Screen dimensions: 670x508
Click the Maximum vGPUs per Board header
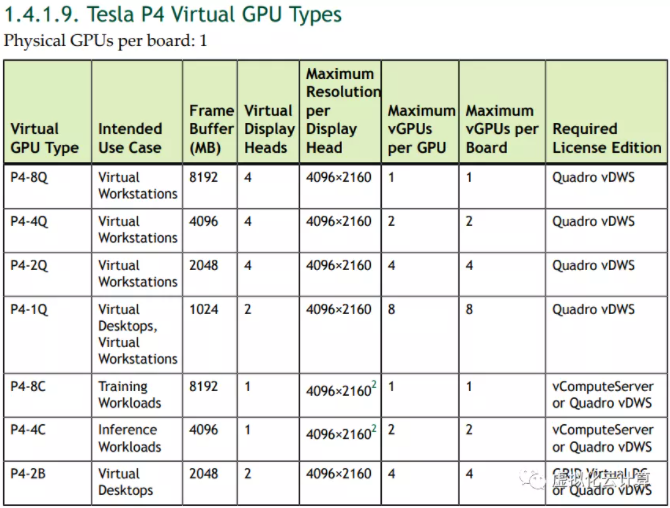pos(501,129)
